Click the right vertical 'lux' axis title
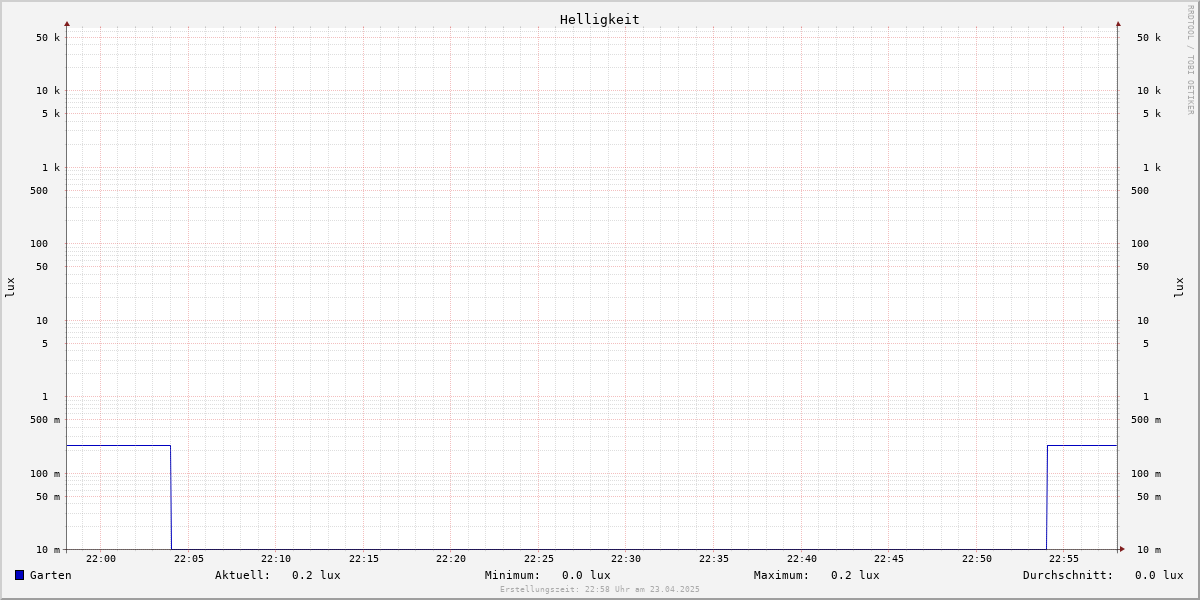The height and width of the screenshot is (600, 1200). 1179,288
